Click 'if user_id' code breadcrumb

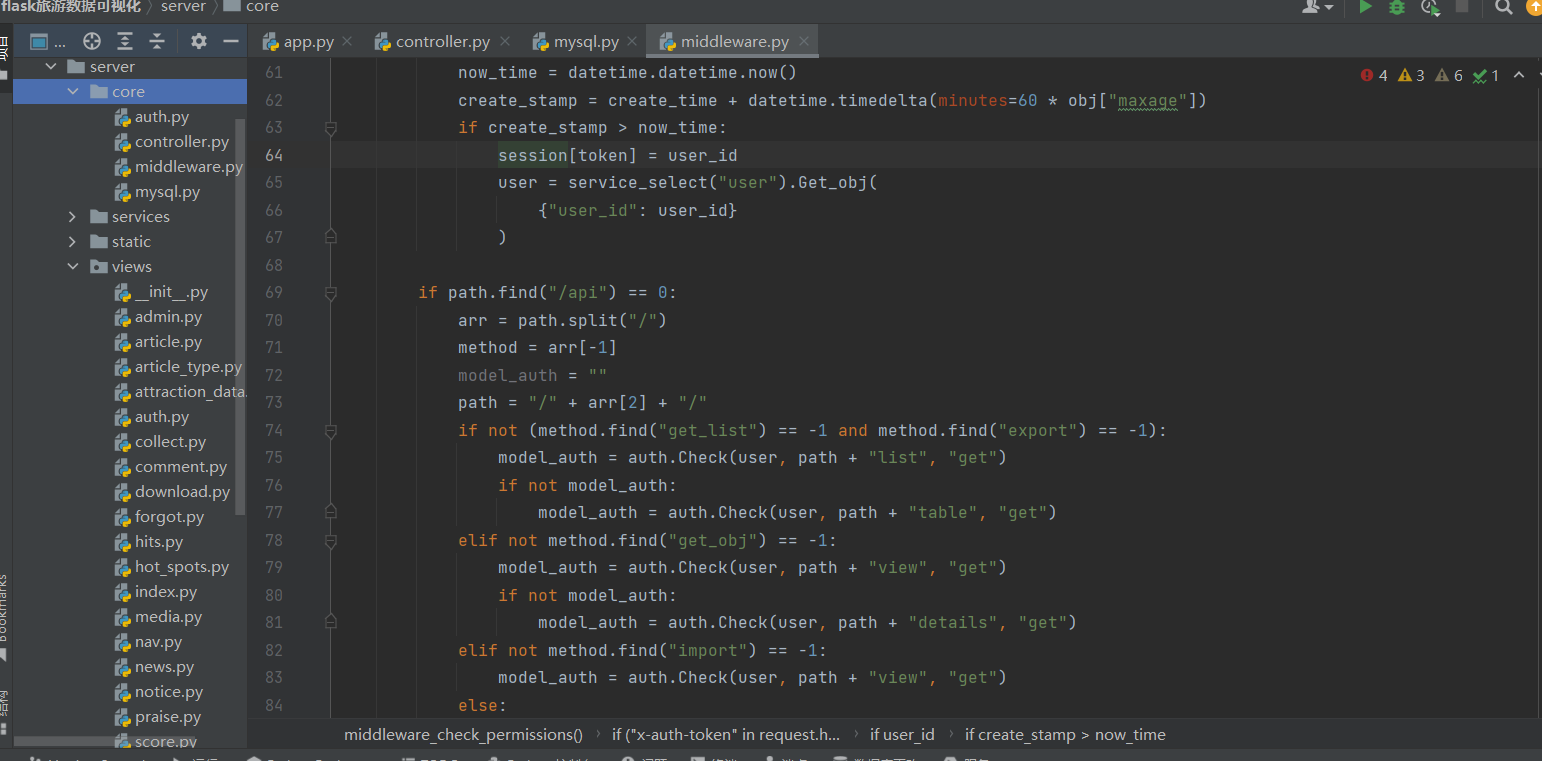(902, 735)
